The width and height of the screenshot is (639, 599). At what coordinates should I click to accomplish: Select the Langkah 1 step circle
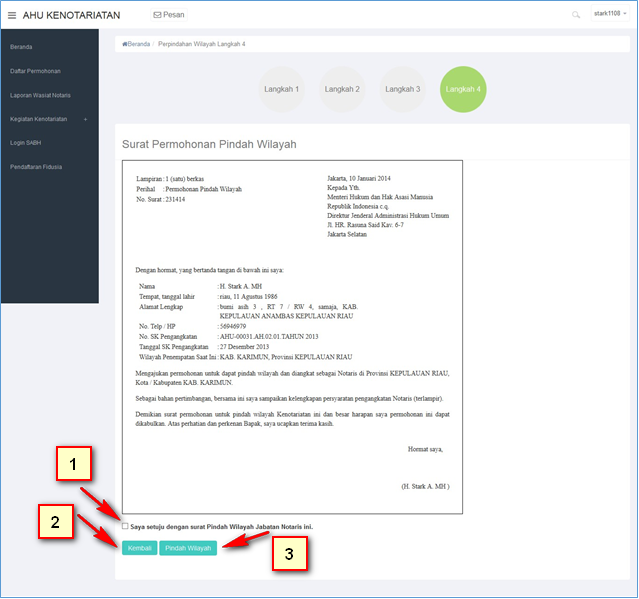tap(281, 89)
